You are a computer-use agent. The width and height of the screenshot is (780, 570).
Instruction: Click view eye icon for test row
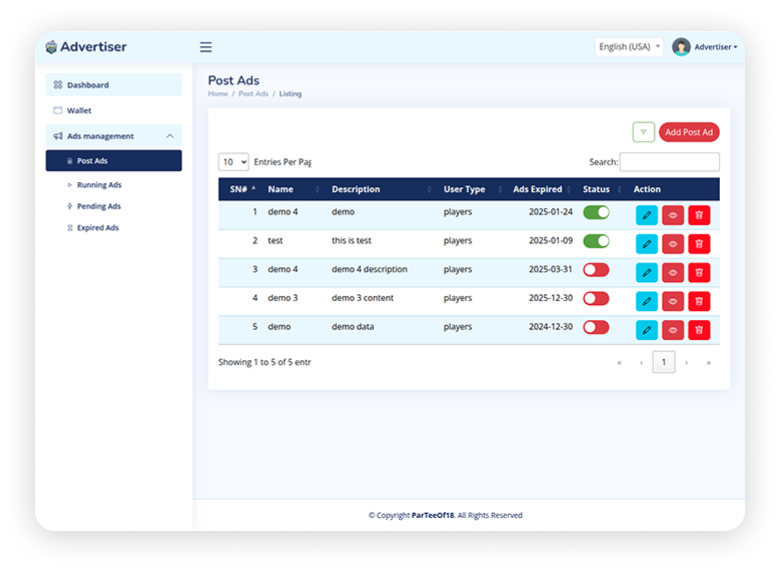(x=673, y=243)
